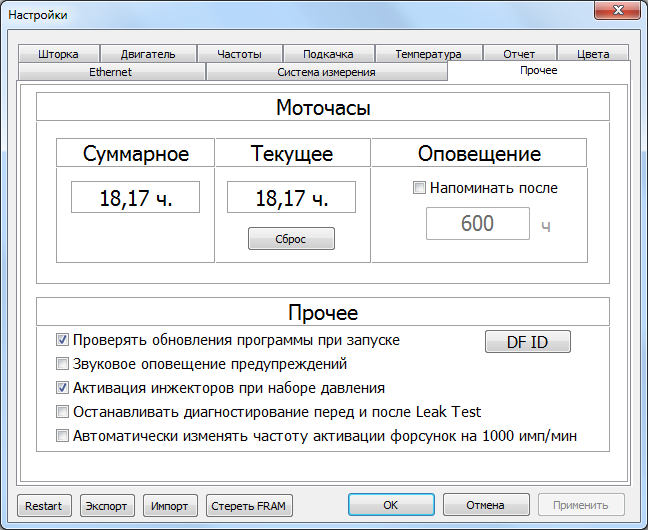Click the Стереть FRAM button

[x=249, y=506]
